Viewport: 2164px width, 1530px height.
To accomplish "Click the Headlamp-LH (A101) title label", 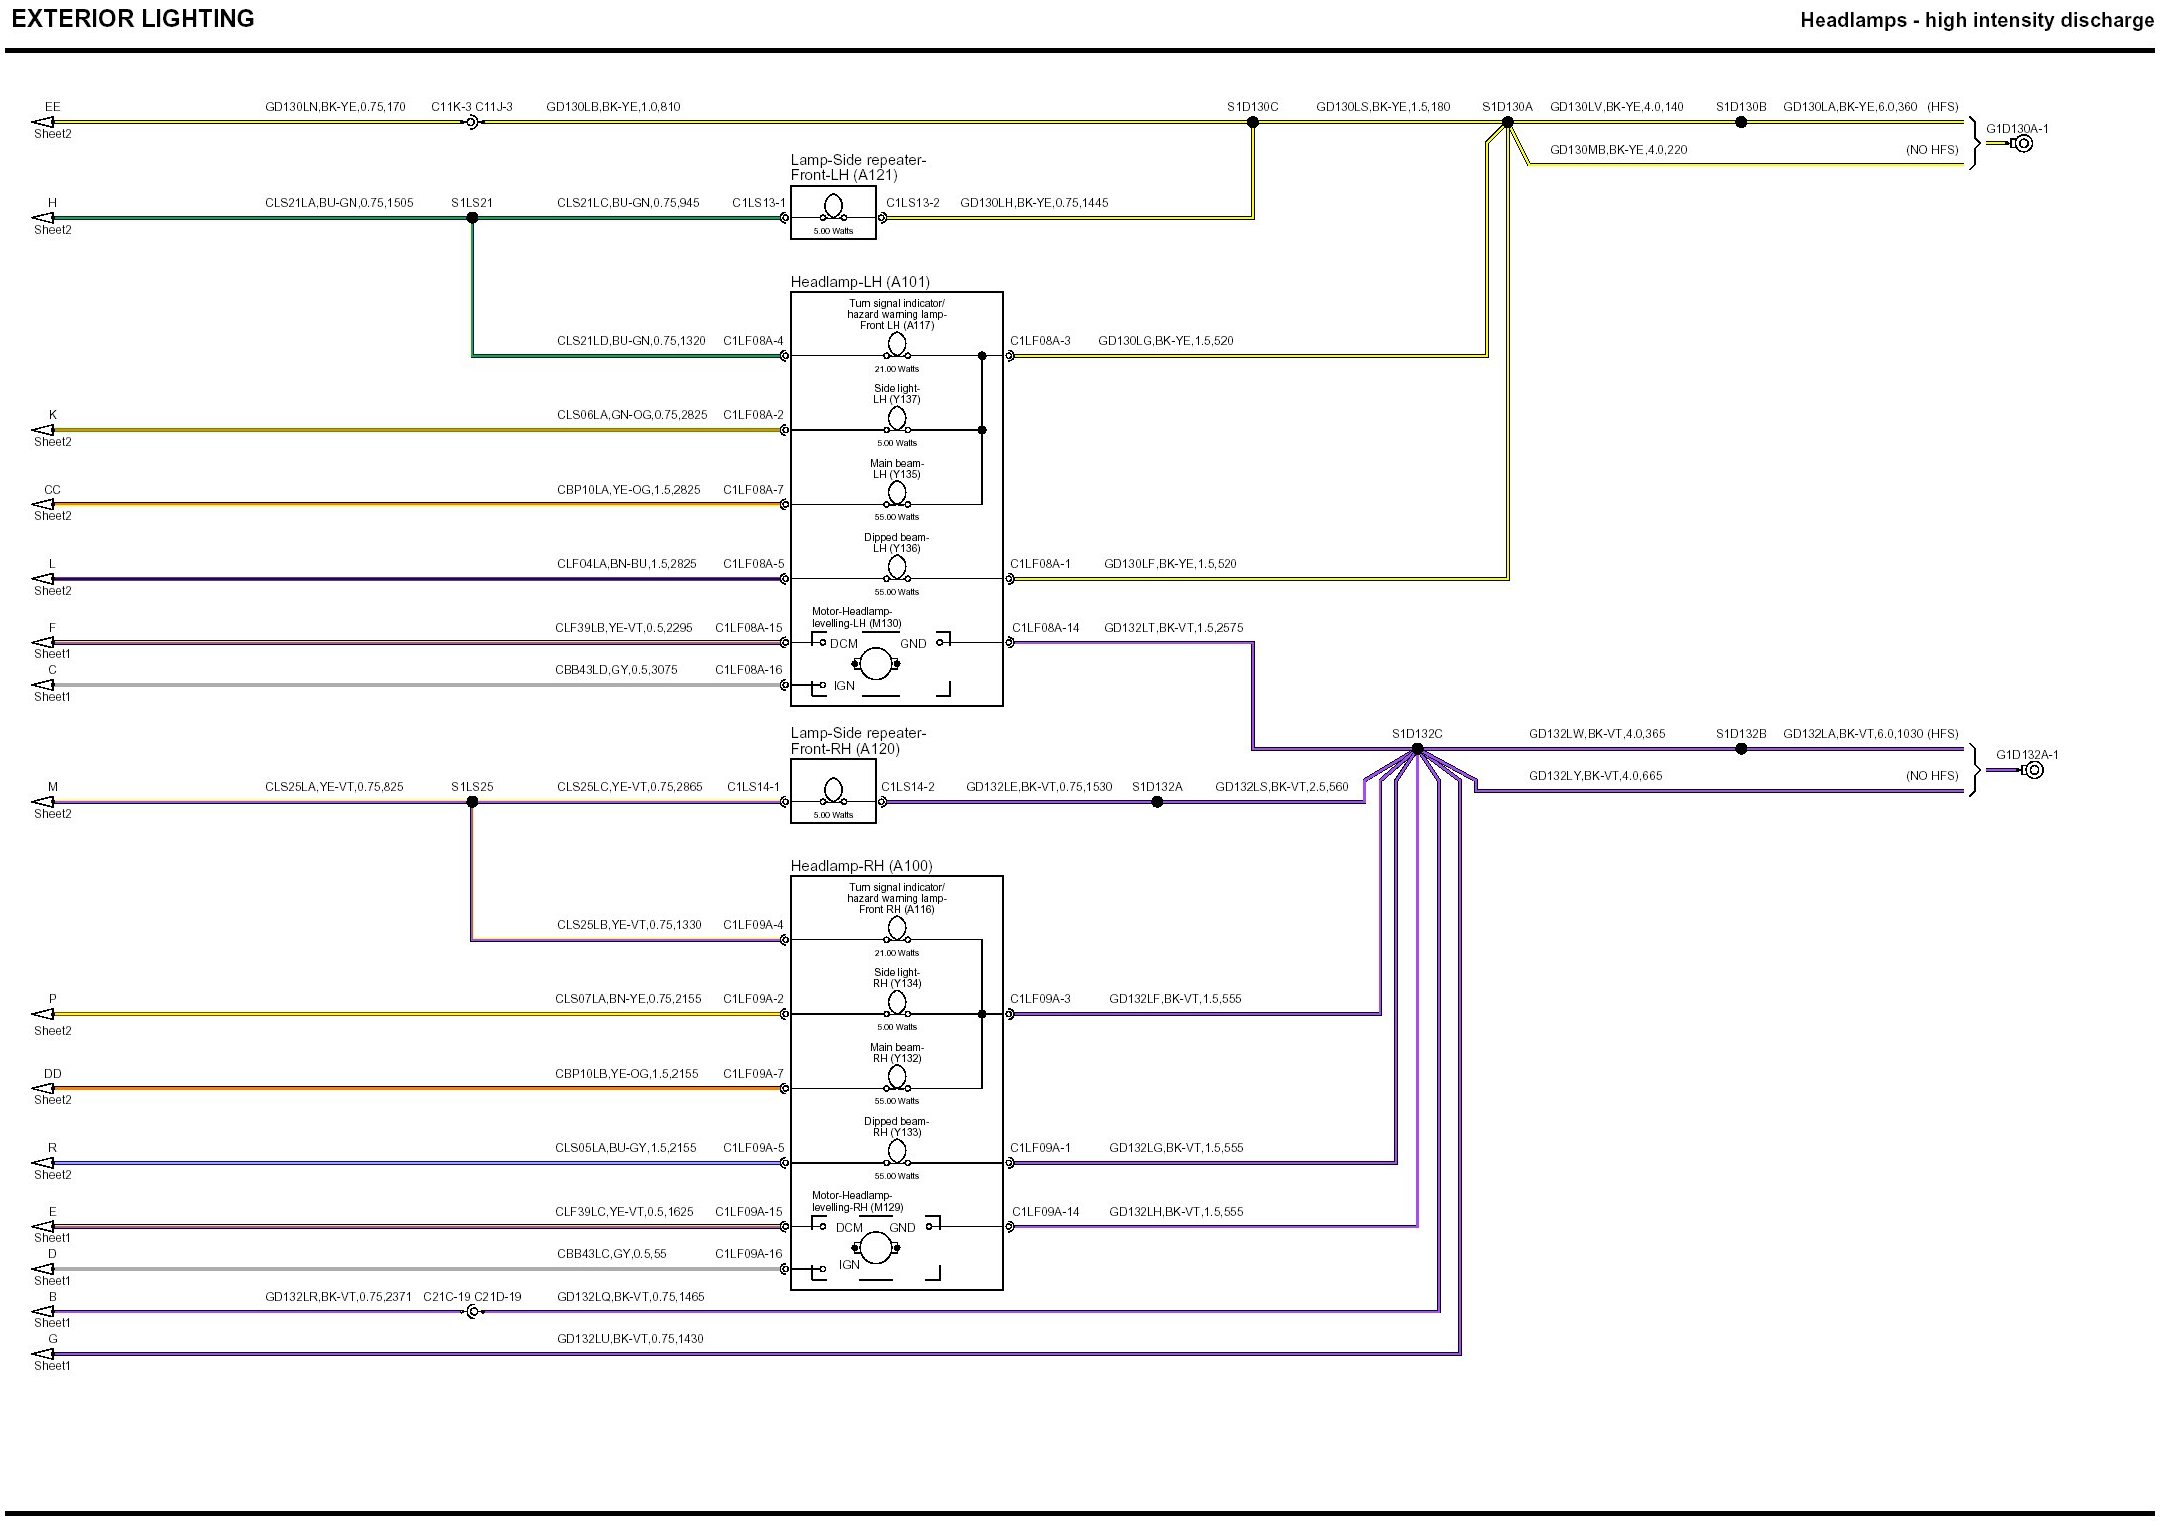I will (x=859, y=282).
